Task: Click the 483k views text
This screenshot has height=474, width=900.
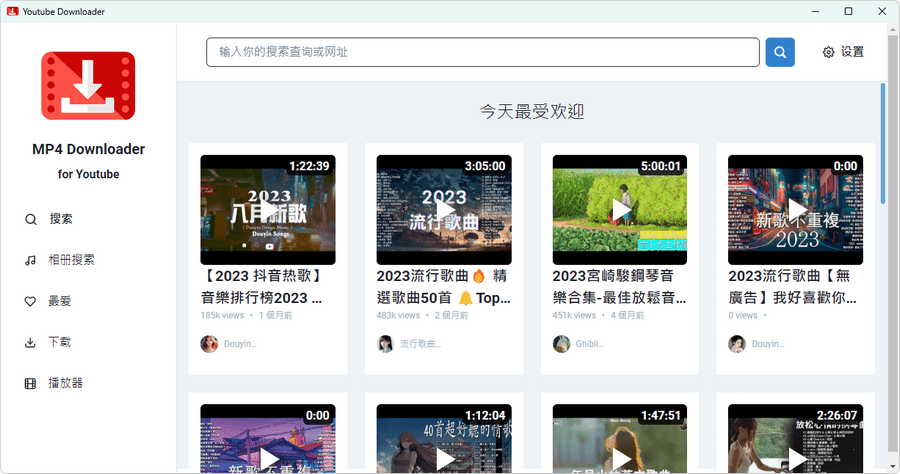Action: click(398, 315)
